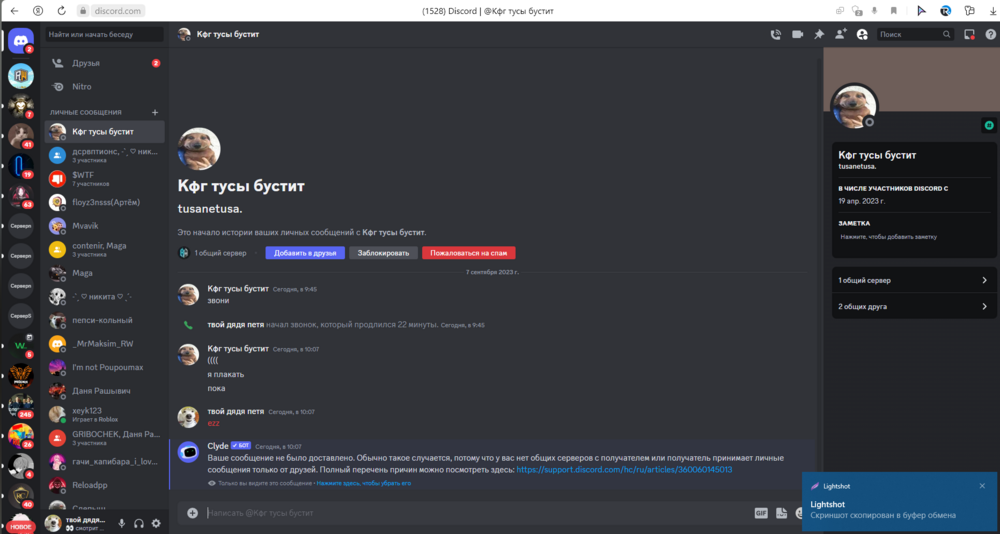Dismiss Clyde message via Нажмите здесь link
Image resolution: width=1000 pixels, height=534 pixels.
(364, 484)
